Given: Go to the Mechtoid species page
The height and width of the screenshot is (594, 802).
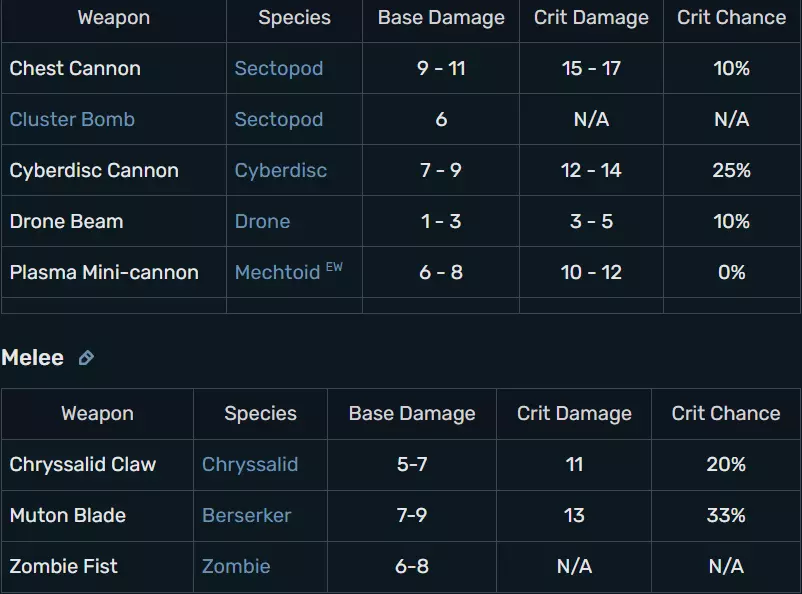Looking at the screenshot, I should coord(277,273).
